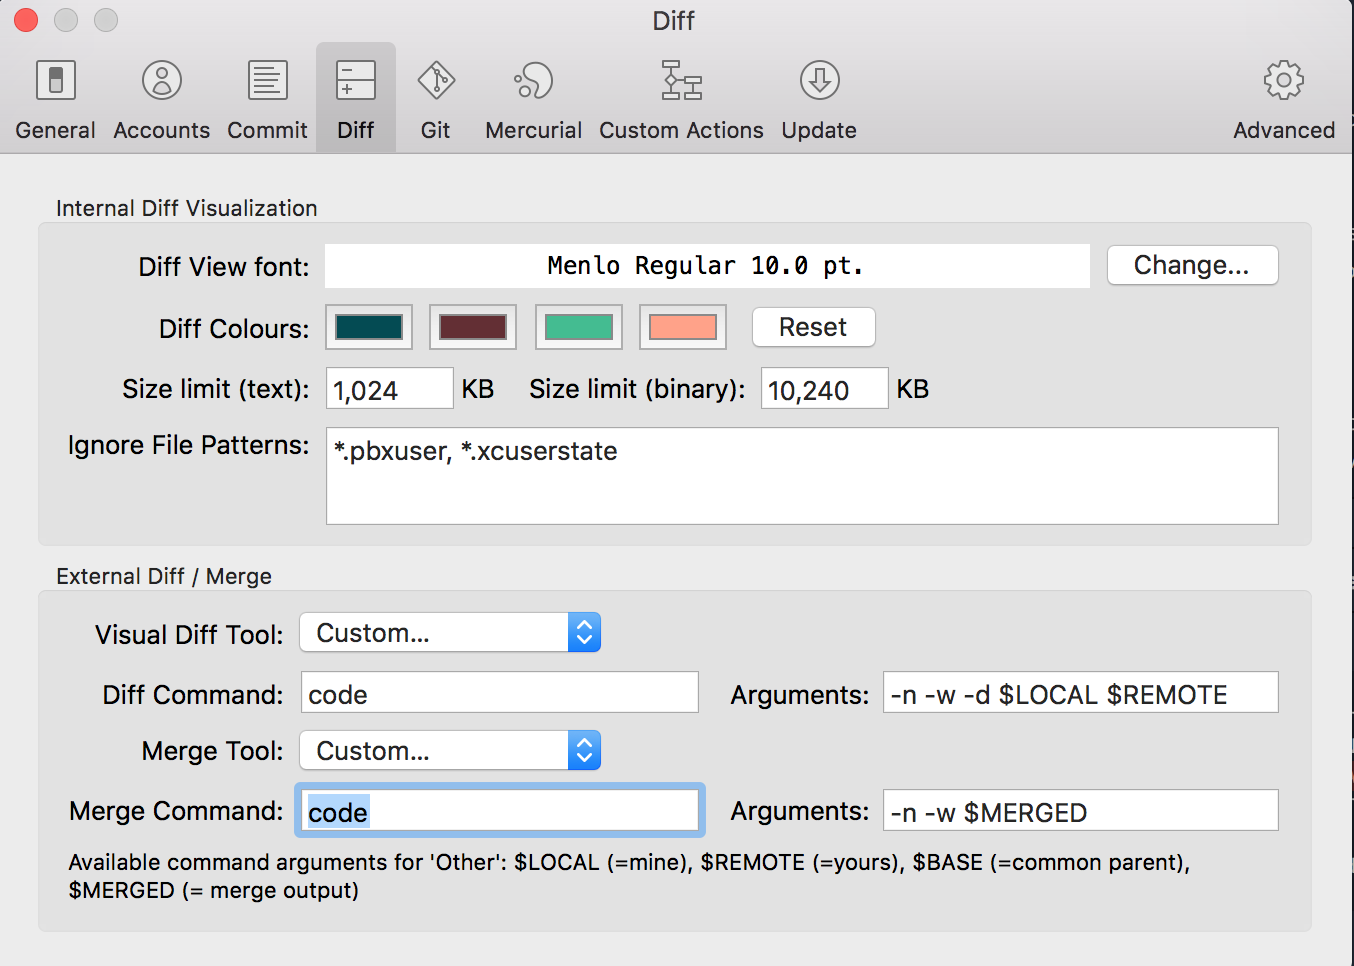
Task: Click the Ignore File Patterns text box
Action: tap(801, 476)
